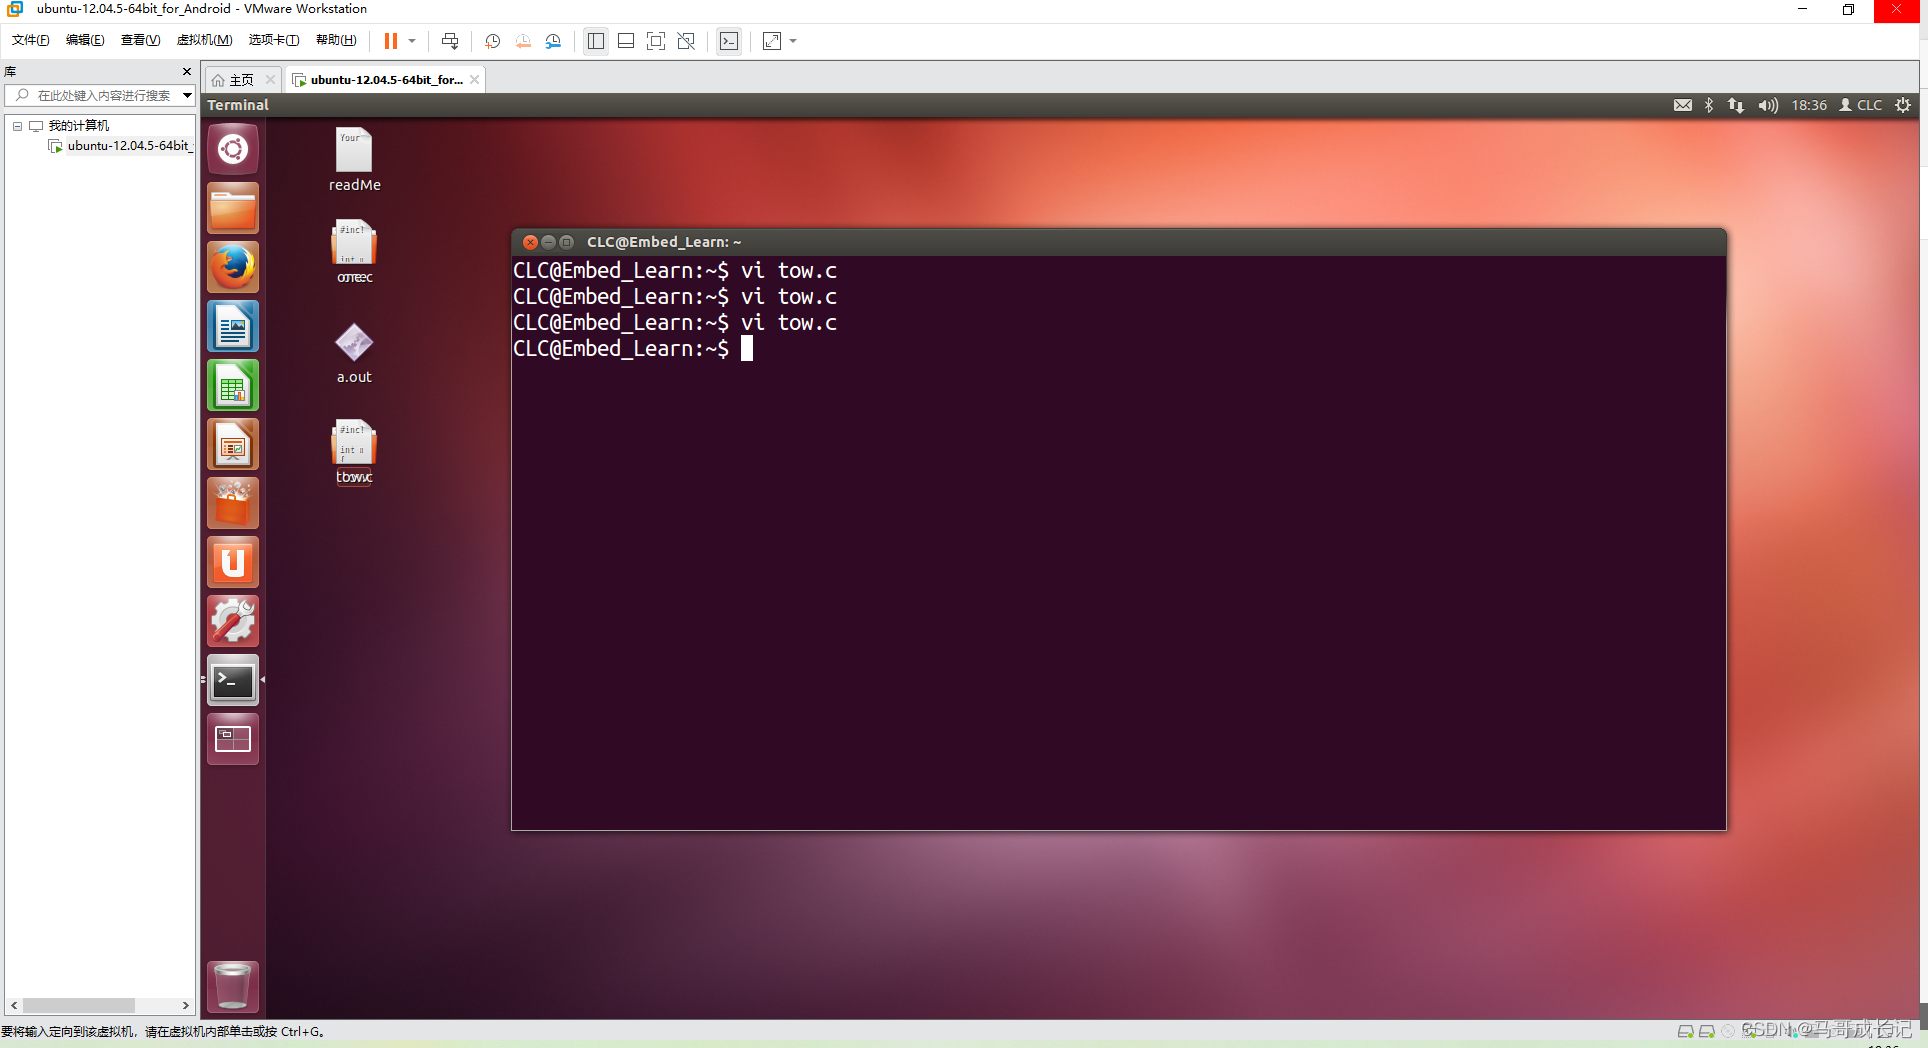Click the Terminal title in top panel
Viewport: 1928px width, 1048px height.
[x=238, y=105]
